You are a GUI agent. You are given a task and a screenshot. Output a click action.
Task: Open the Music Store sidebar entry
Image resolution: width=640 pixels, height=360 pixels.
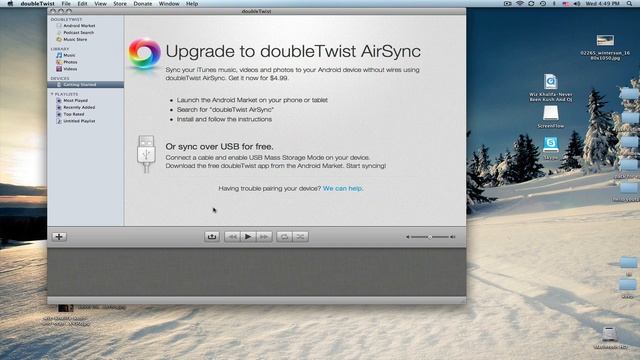click(75, 39)
